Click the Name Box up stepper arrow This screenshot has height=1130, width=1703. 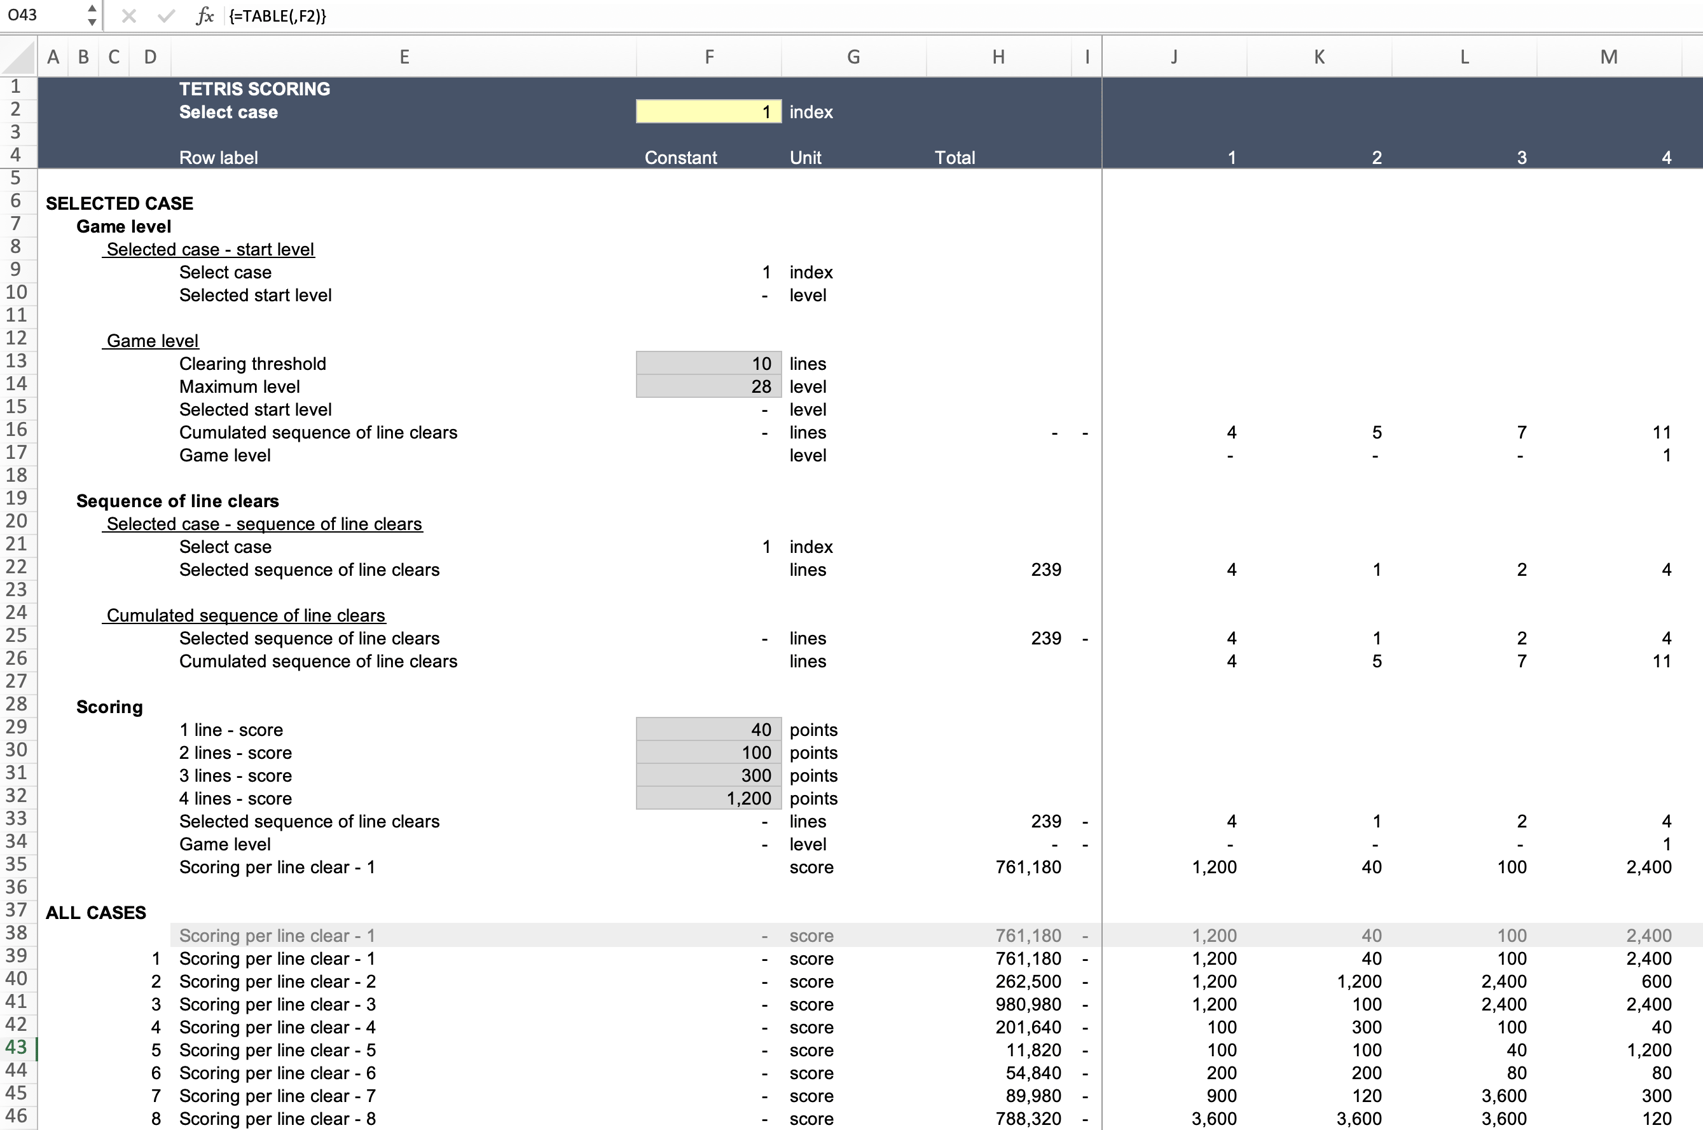[x=92, y=10]
